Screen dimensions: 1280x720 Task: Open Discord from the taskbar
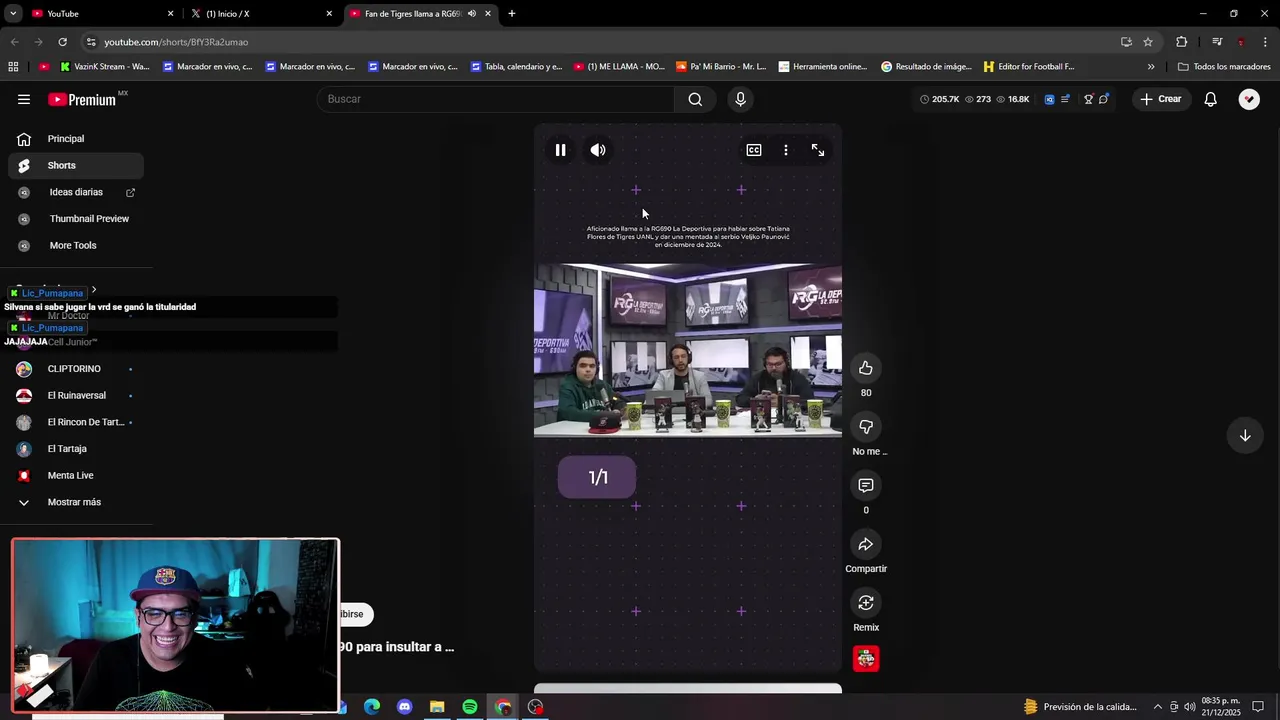pos(404,707)
